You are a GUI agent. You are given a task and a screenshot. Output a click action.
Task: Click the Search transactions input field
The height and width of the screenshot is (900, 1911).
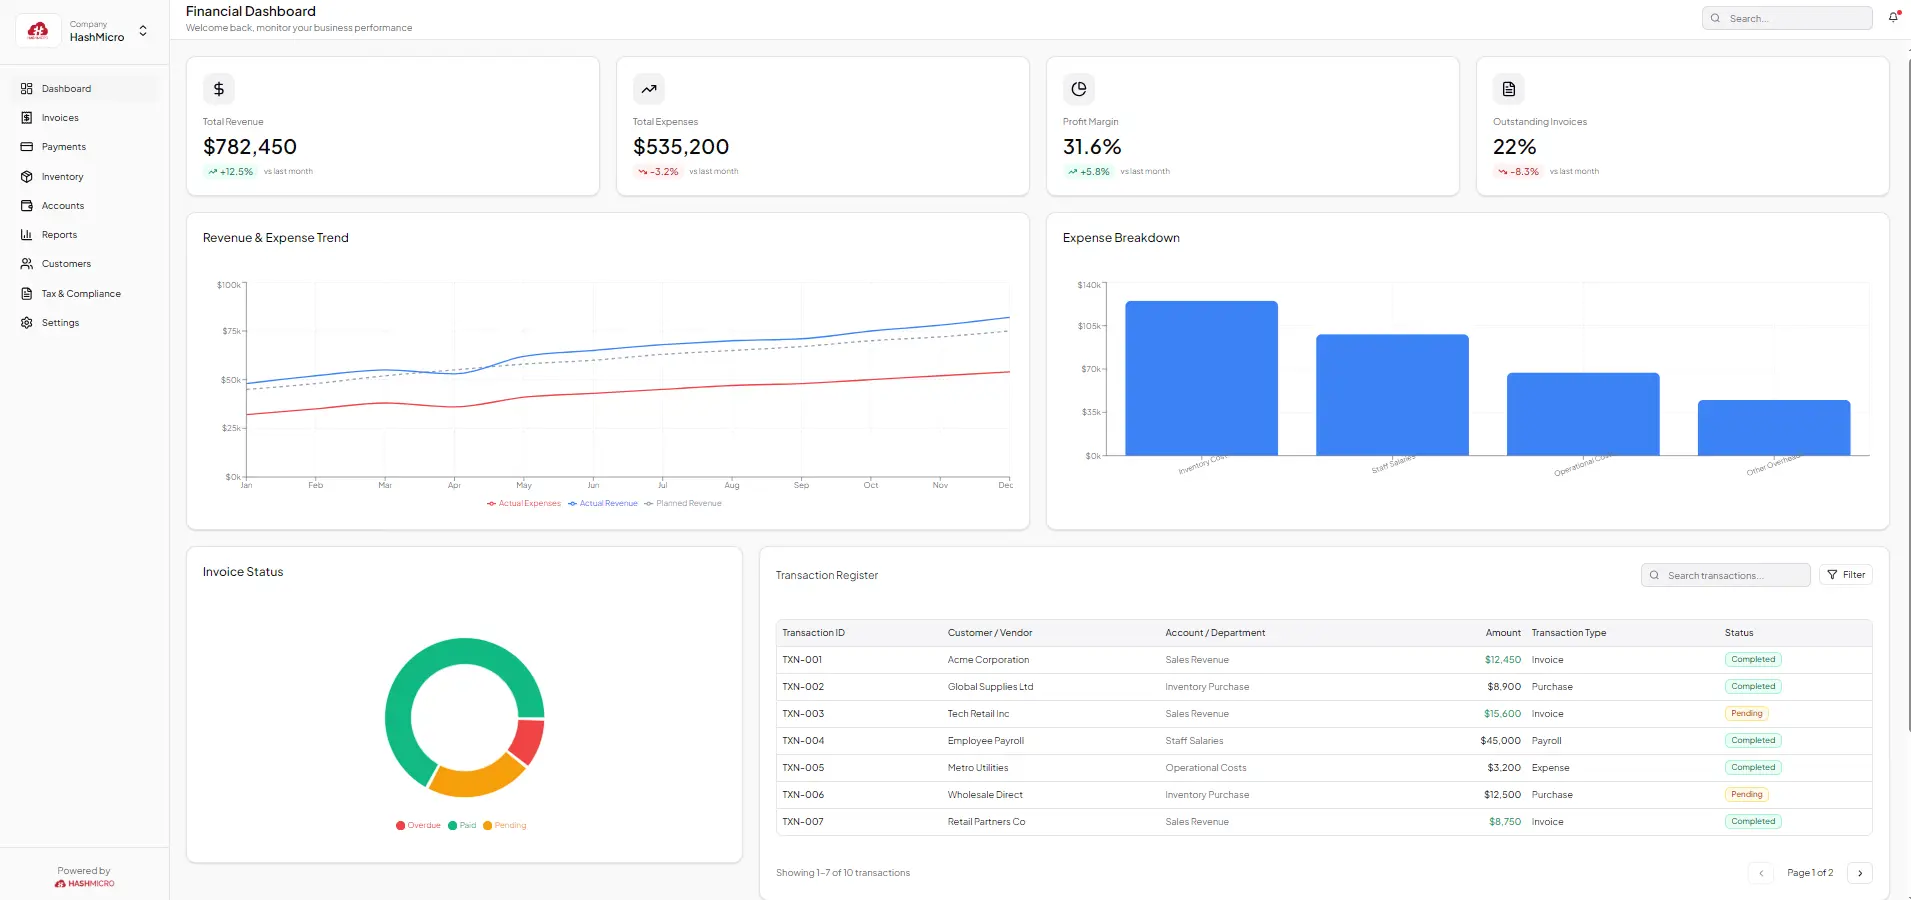pos(1725,575)
